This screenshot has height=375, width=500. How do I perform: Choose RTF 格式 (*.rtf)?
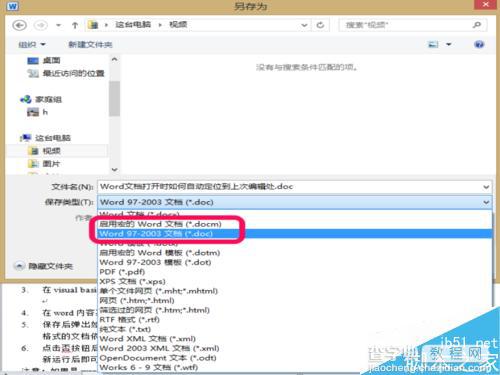pyautogui.click(x=295, y=320)
